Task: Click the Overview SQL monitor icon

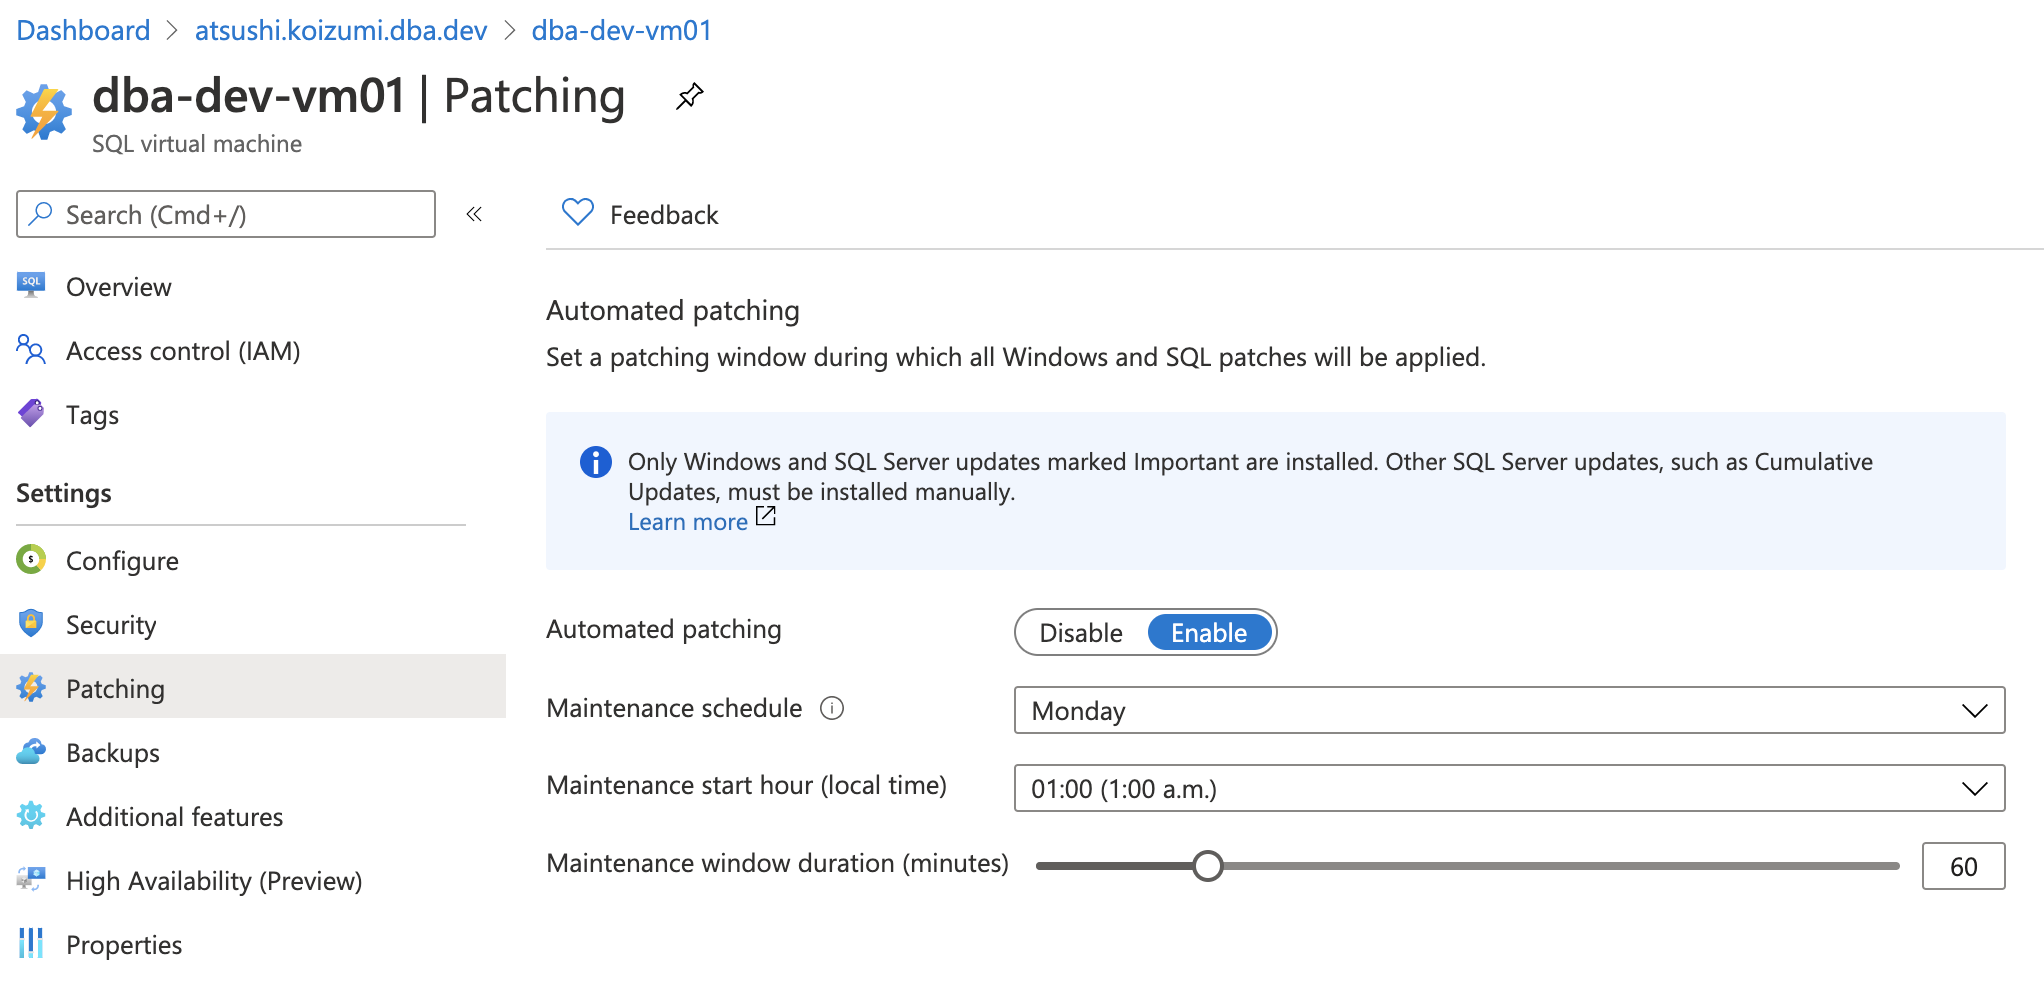Action: (x=31, y=286)
